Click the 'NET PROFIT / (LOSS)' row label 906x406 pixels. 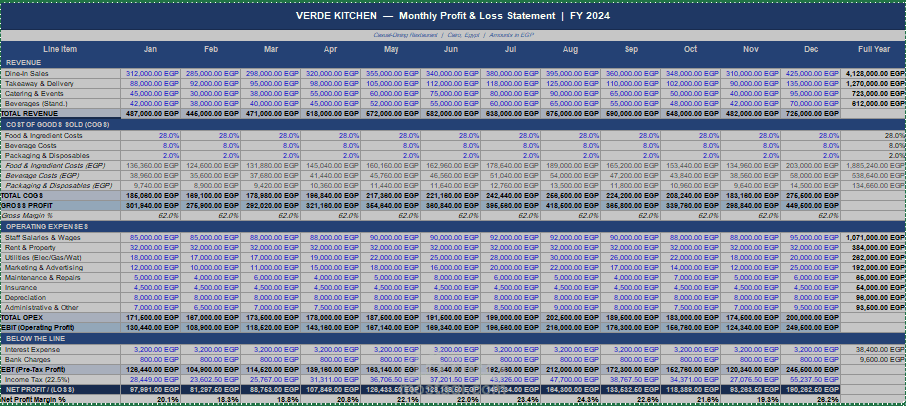pos(61,390)
